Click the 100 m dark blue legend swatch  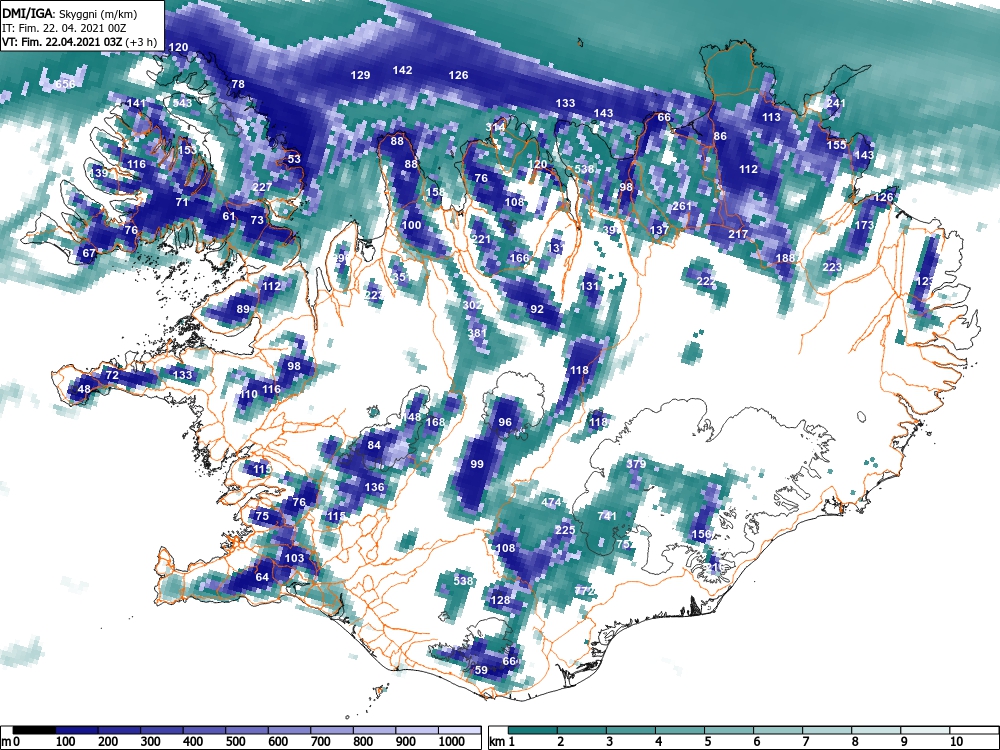pyautogui.click(x=77, y=730)
